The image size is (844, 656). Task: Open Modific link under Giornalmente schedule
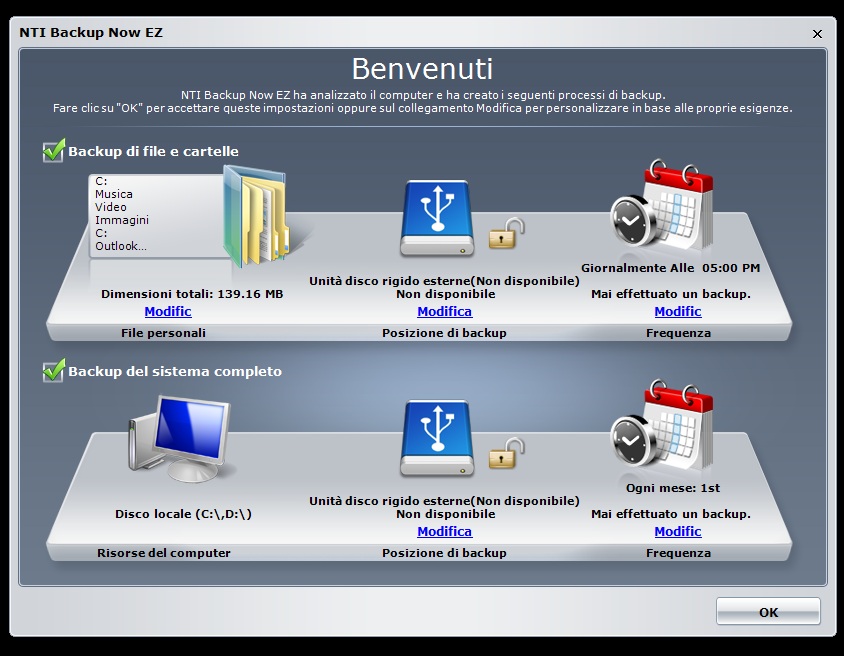[678, 312]
